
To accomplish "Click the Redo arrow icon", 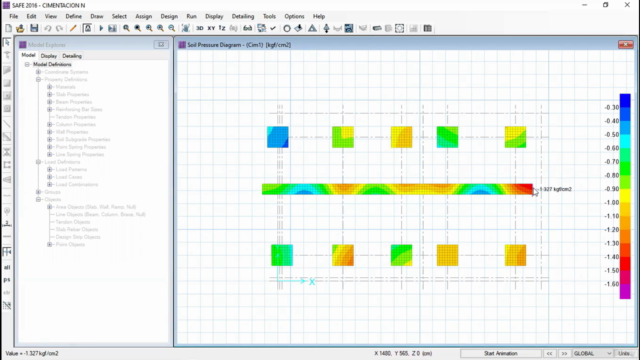I will pos(59,28).
